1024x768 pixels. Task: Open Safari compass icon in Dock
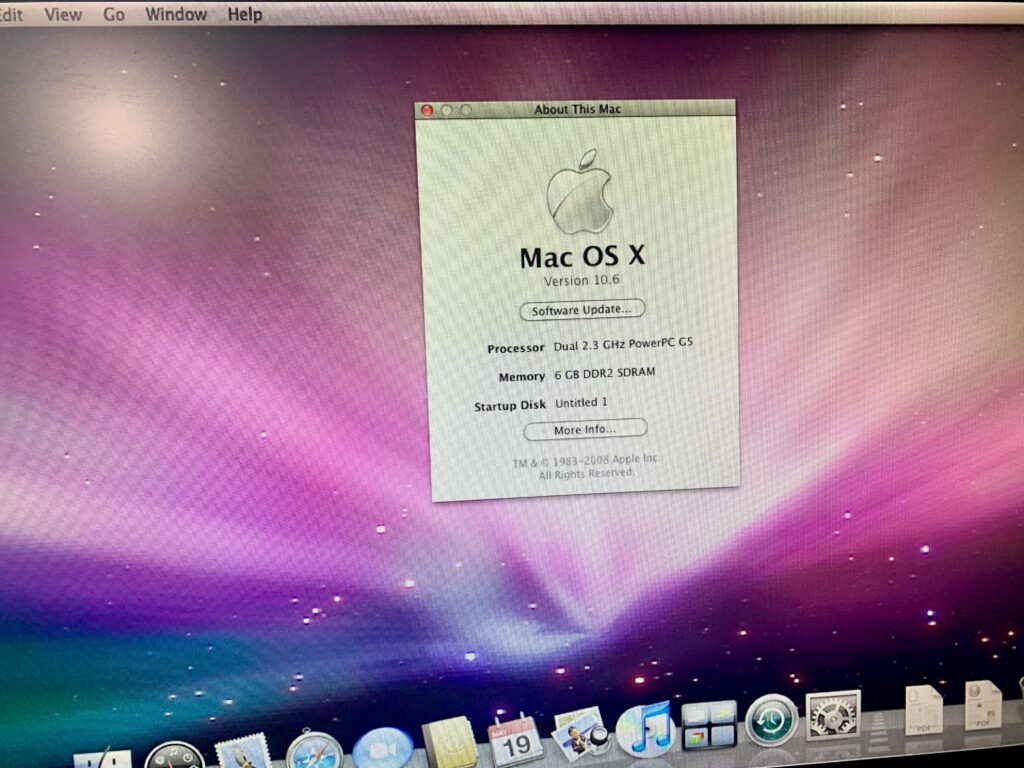click(314, 750)
